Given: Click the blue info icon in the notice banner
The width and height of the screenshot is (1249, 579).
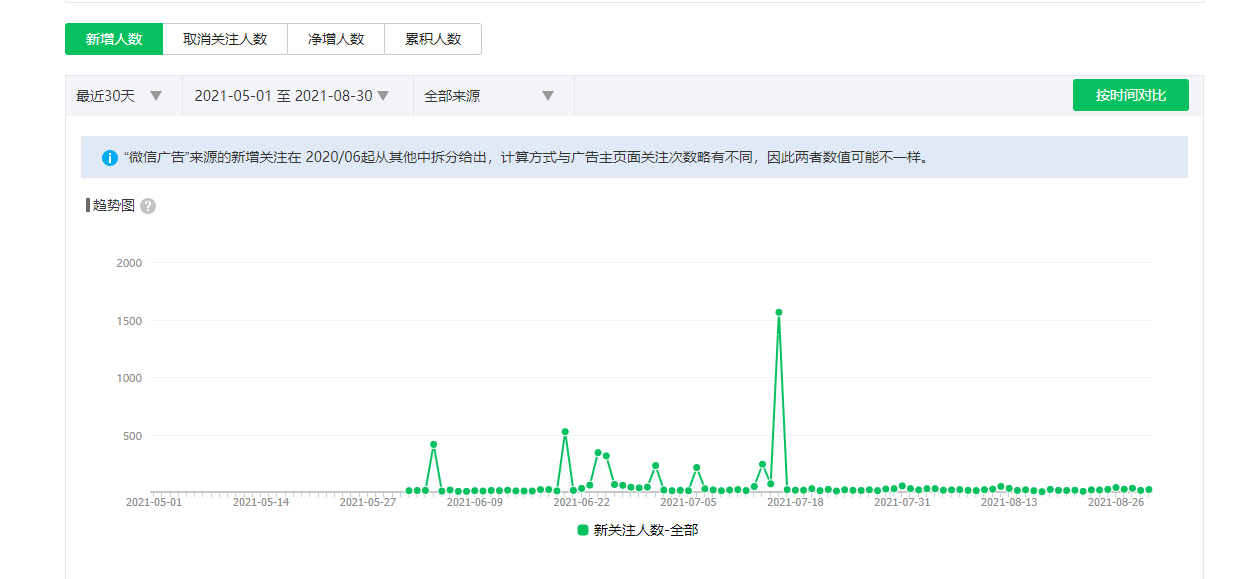Looking at the screenshot, I should pos(110,158).
